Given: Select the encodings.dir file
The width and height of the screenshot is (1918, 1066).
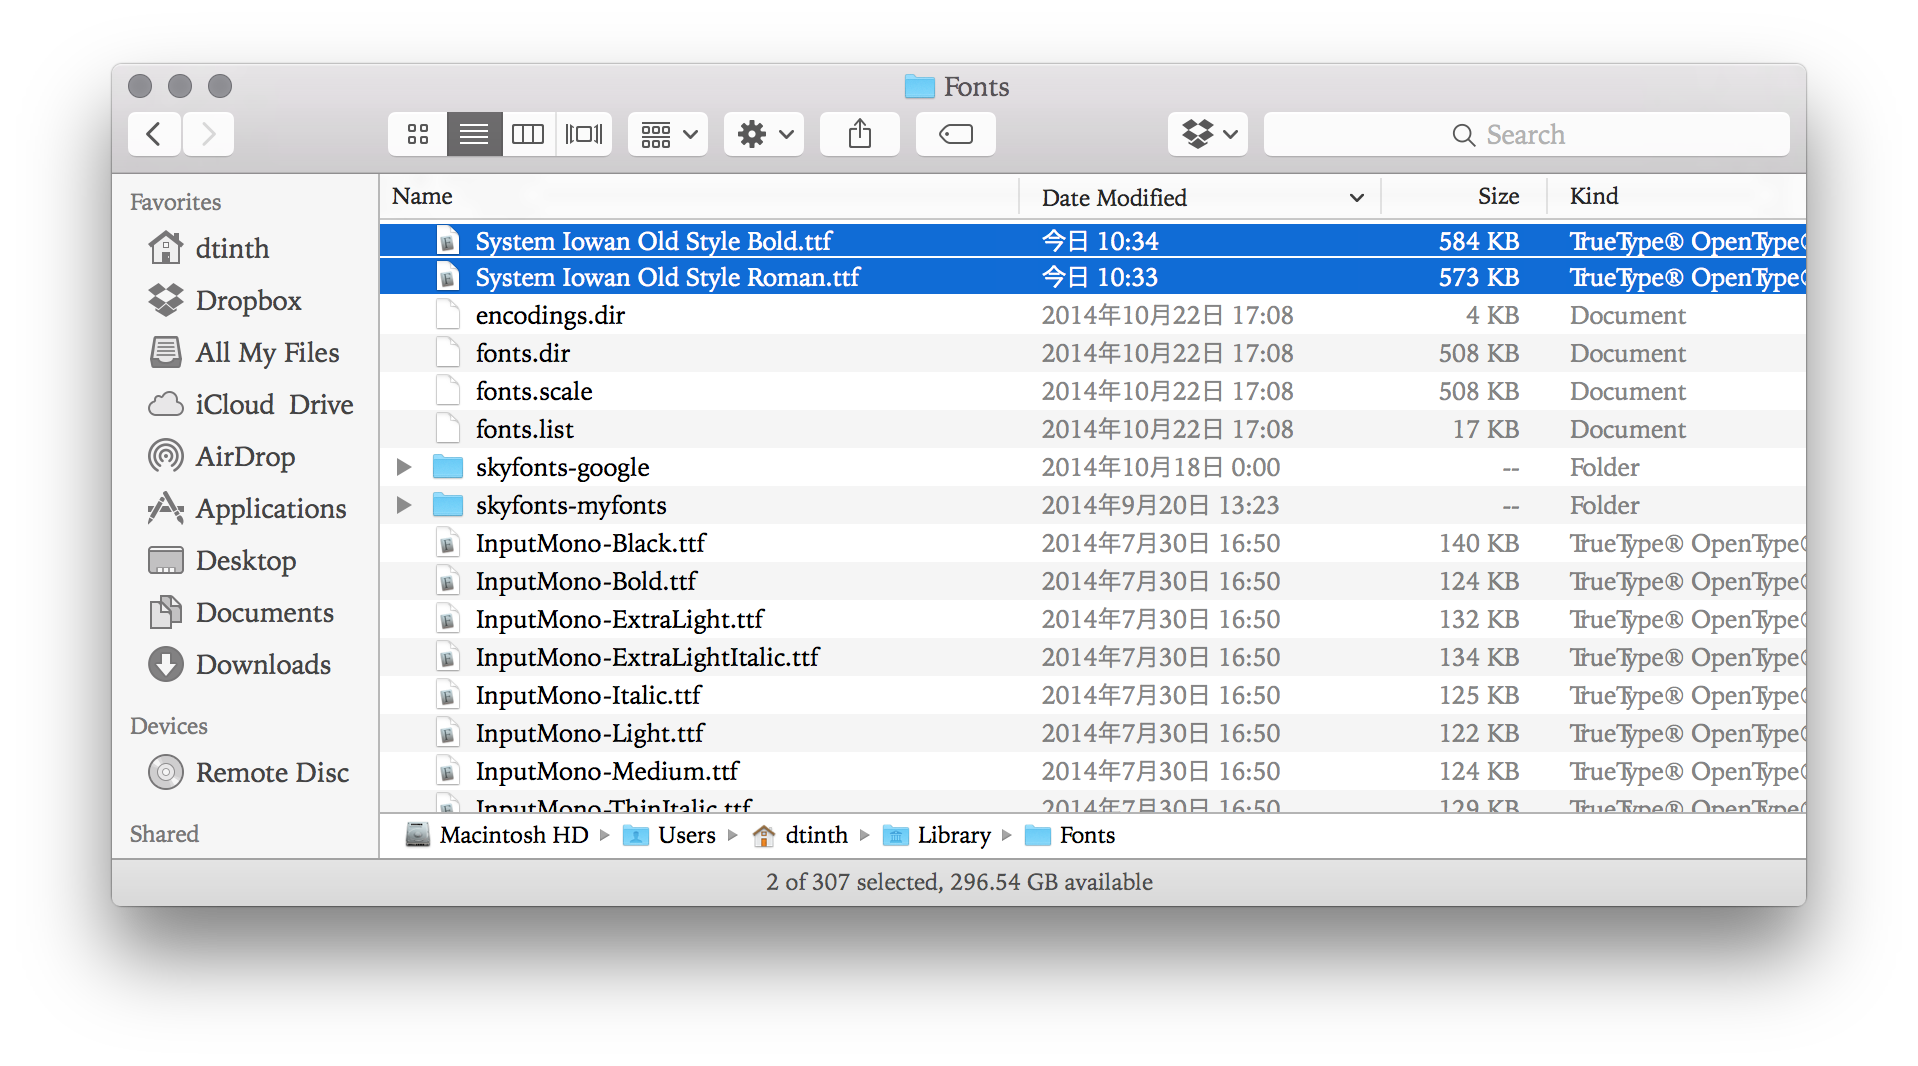Looking at the screenshot, I should click(x=1093, y=315).
